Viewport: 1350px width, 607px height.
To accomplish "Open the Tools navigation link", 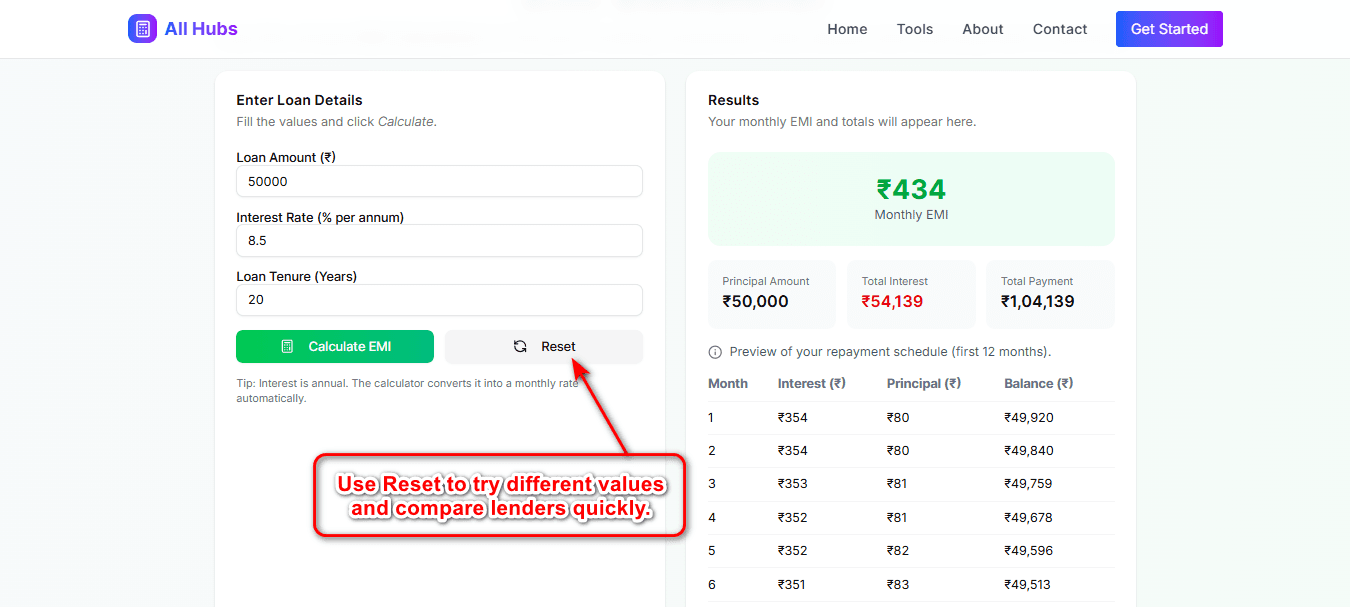I will pyautogui.click(x=914, y=29).
